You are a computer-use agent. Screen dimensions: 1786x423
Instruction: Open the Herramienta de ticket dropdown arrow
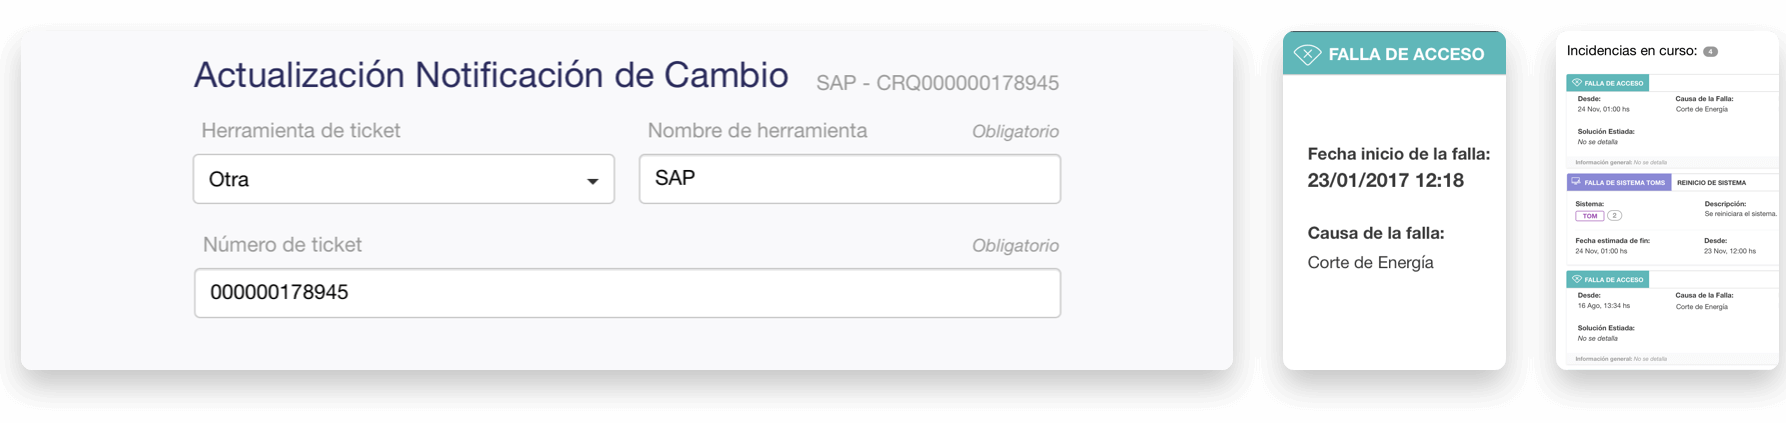pyautogui.click(x=592, y=181)
